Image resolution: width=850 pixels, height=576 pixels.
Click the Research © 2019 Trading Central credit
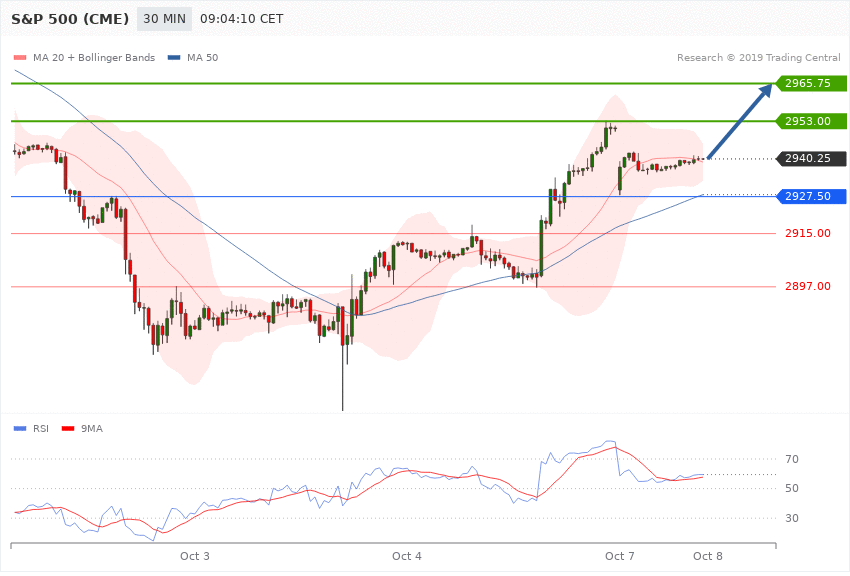click(x=758, y=57)
